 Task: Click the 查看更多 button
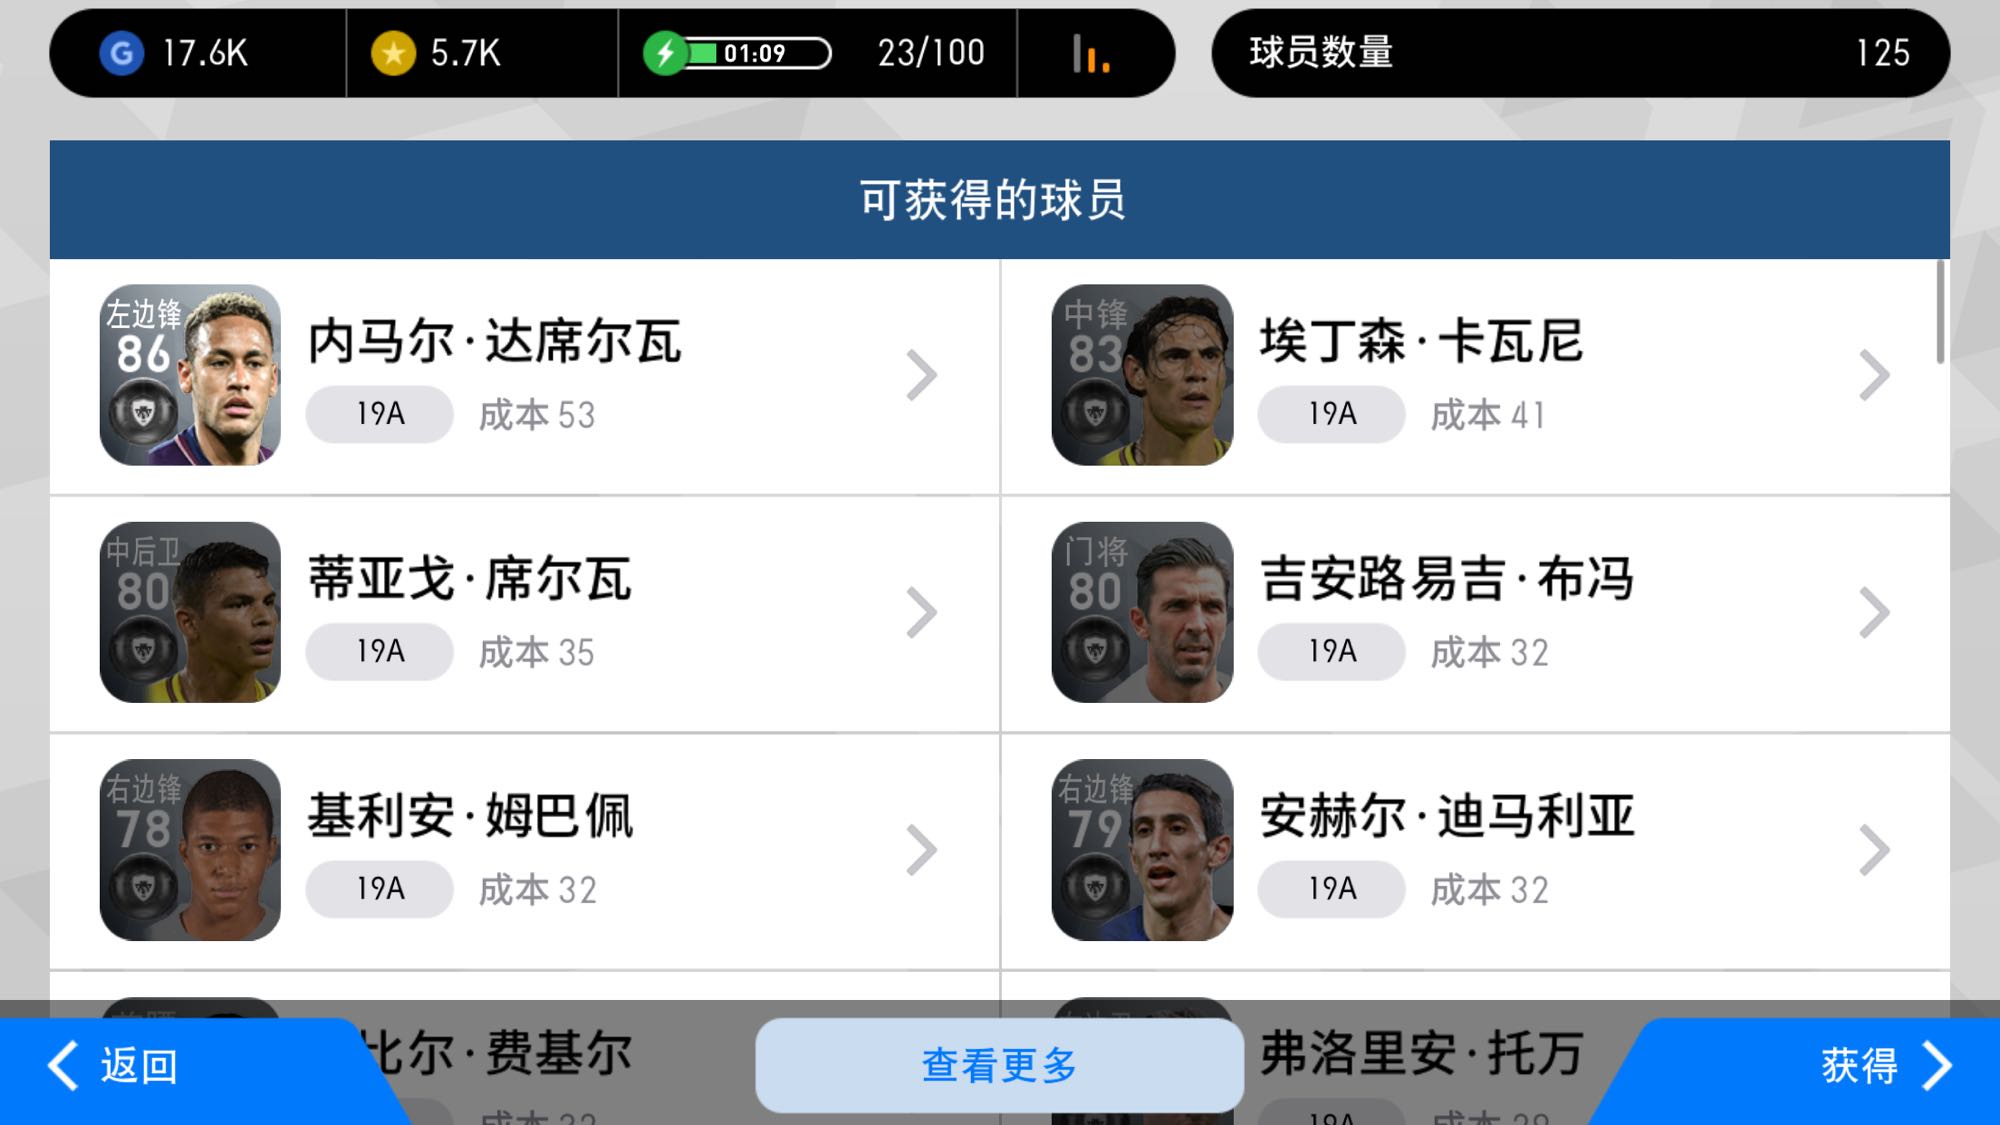(x=999, y=1065)
